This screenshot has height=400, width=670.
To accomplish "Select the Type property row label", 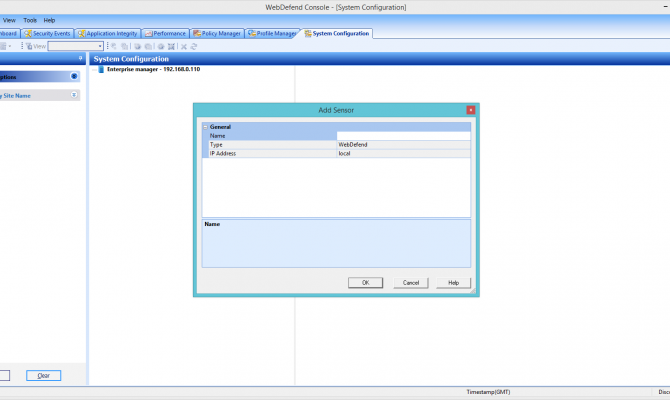I will [216, 144].
